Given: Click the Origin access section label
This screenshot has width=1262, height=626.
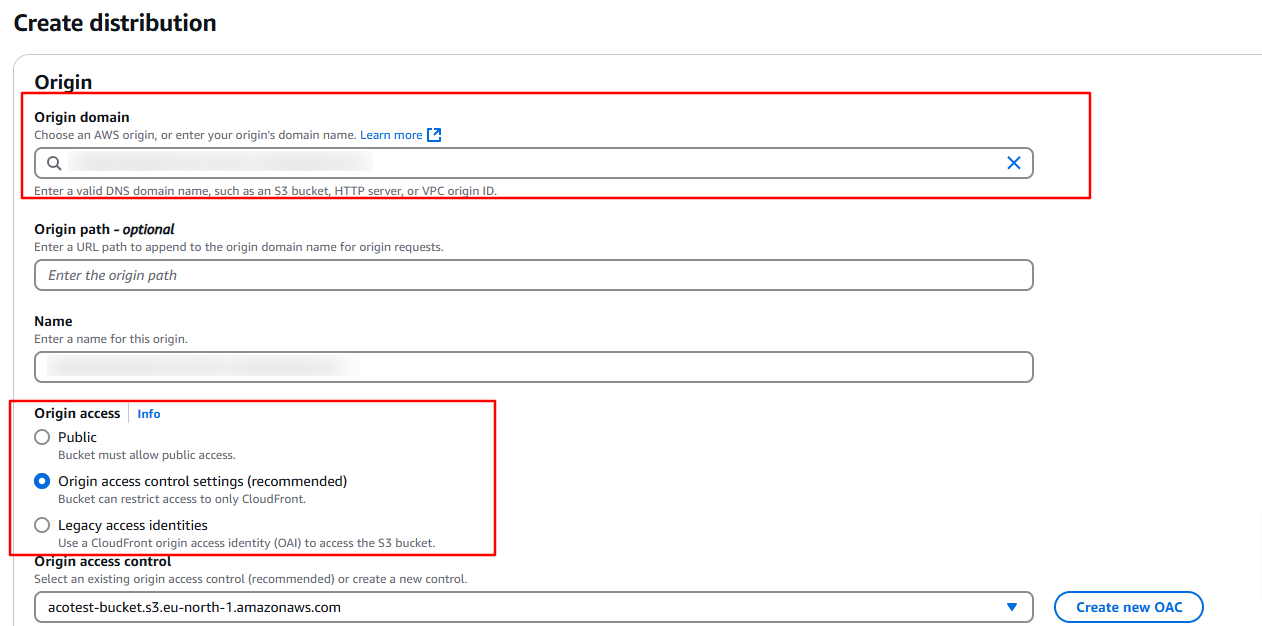Looking at the screenshot, I should (77, 413).
